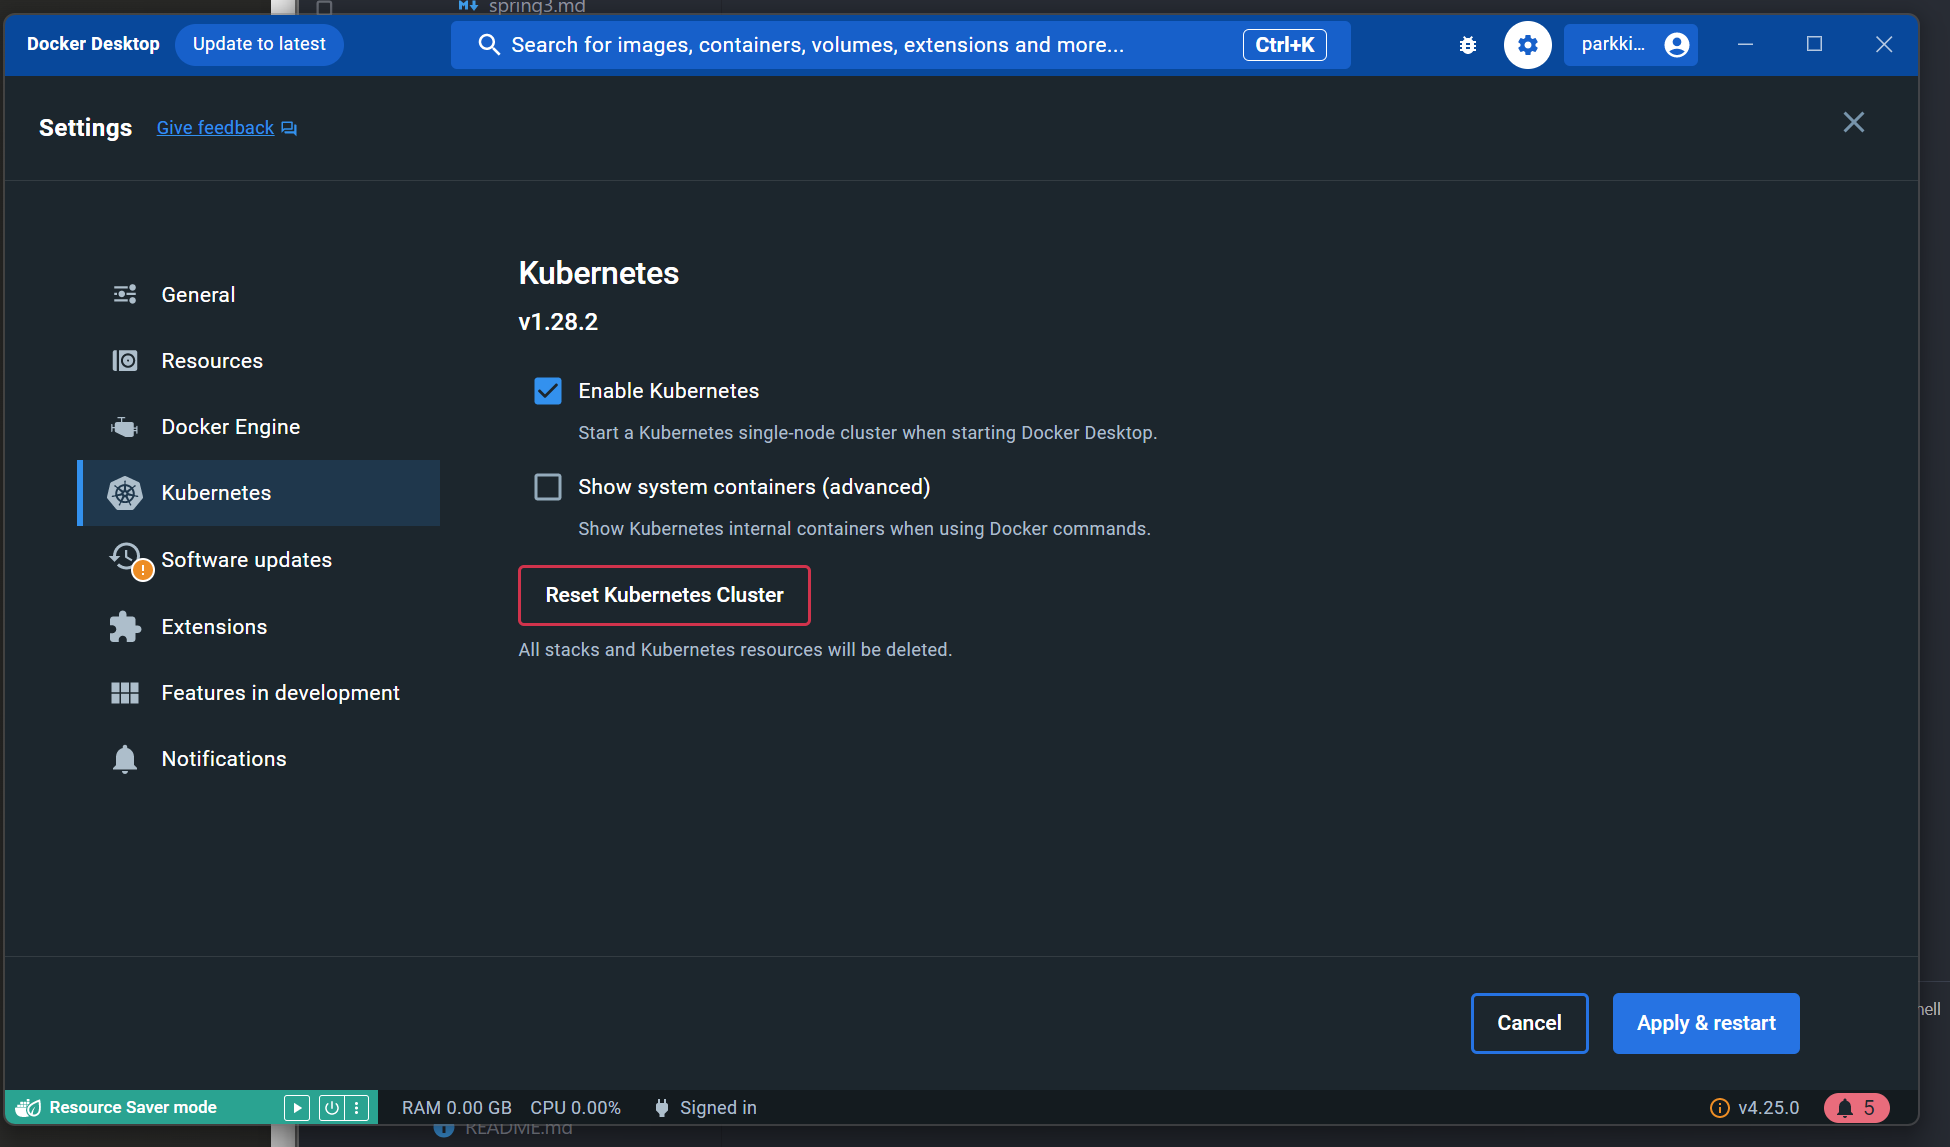
Task: Click the feedback speech bubble icon
Action: point(289,128)
